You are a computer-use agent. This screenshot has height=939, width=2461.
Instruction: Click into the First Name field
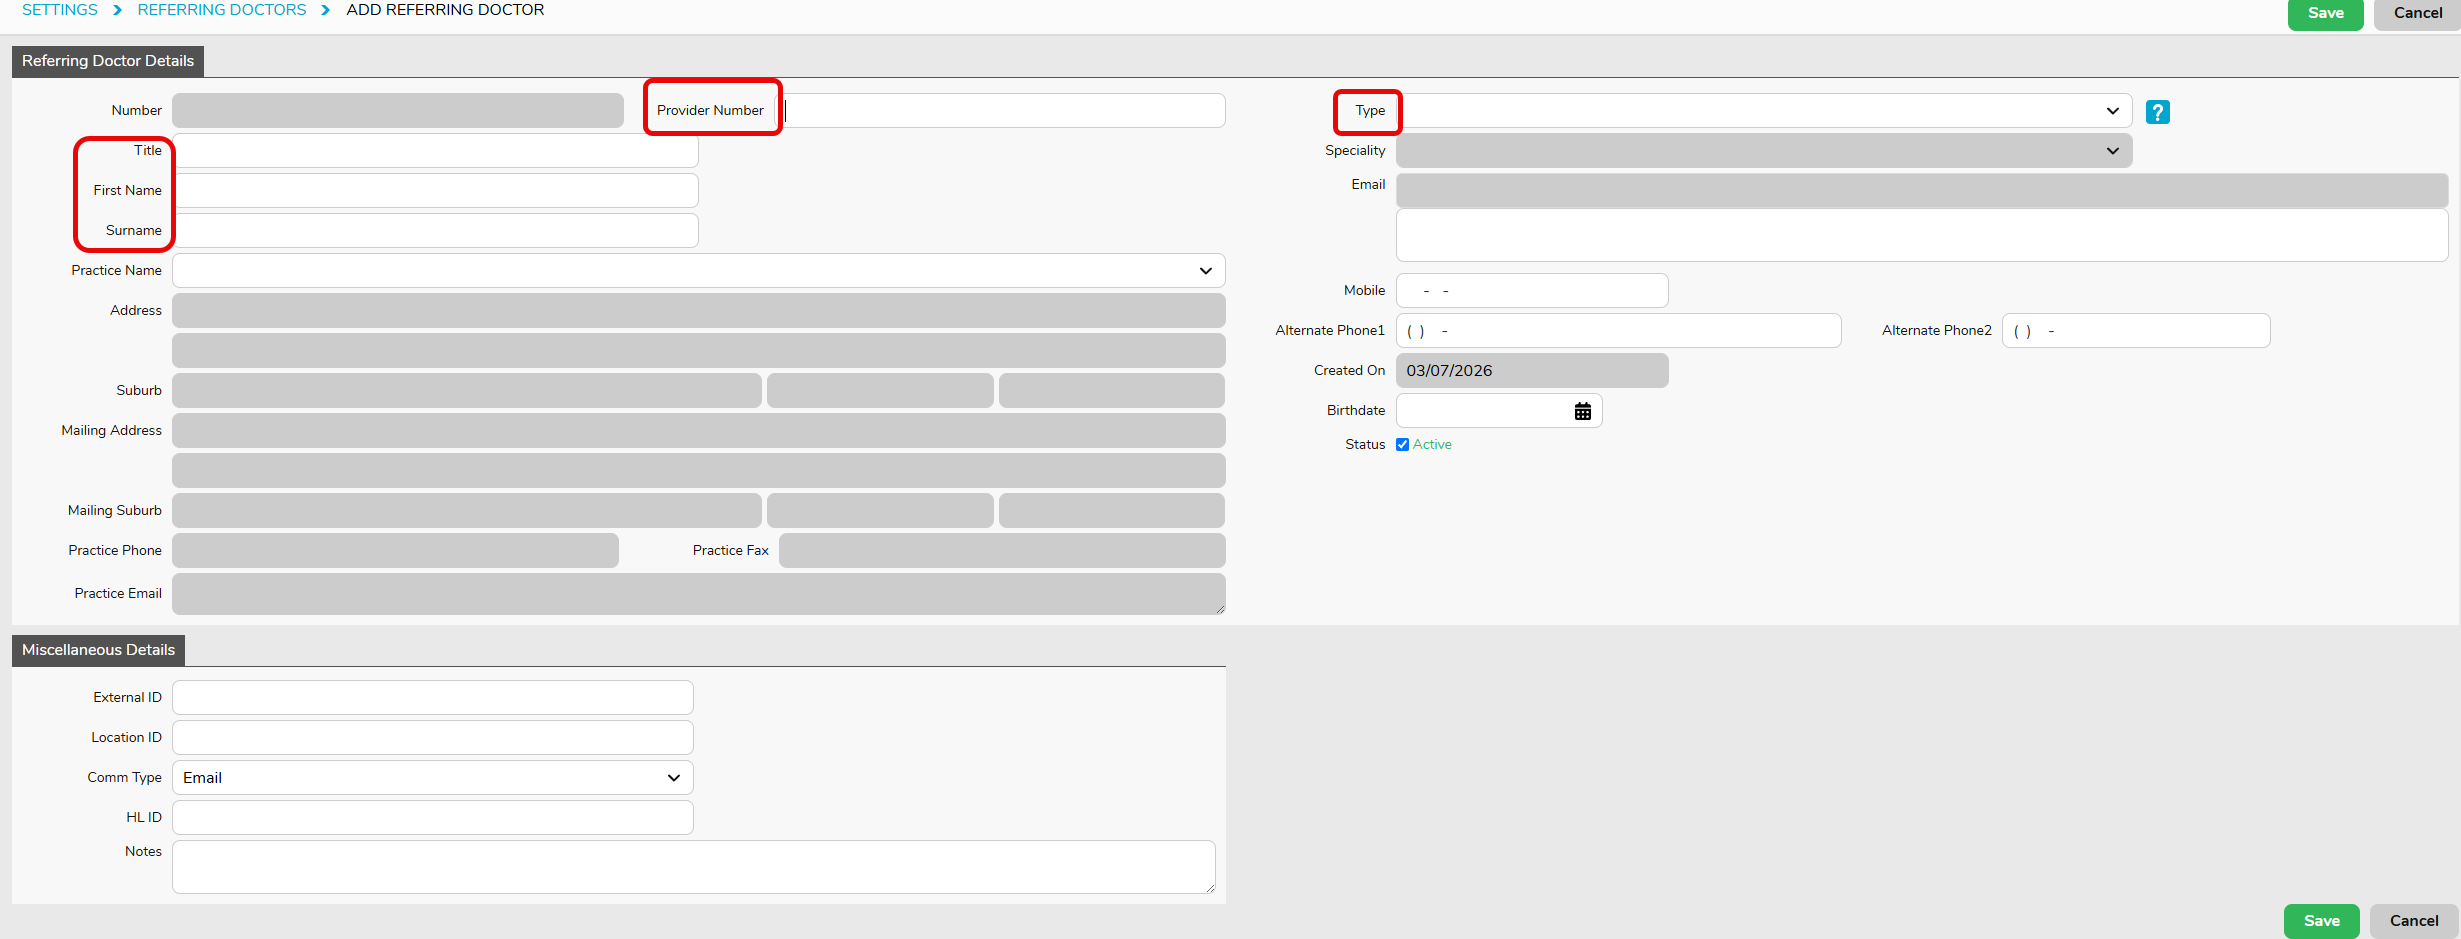[x=435, y=191]
